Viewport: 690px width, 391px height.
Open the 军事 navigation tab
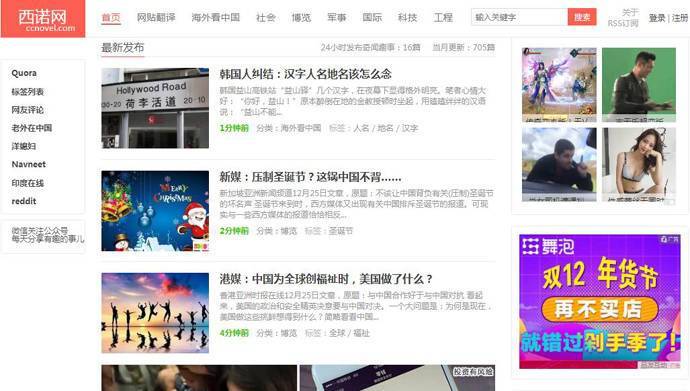click(x=337, y=18)
